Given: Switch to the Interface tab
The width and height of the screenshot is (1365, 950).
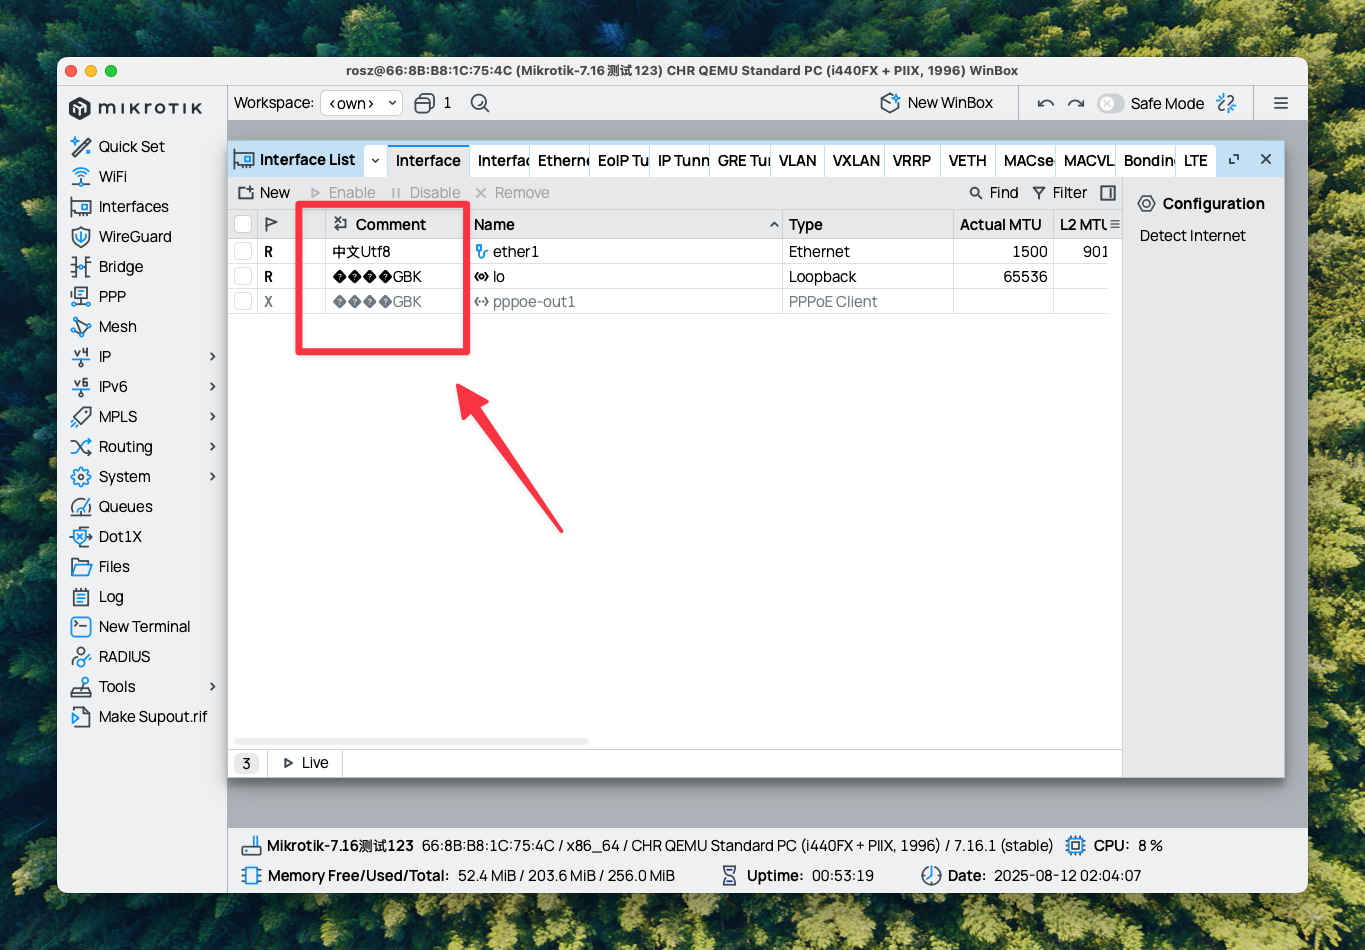Looking at the screenshot, I should click(x=428, y=160).
